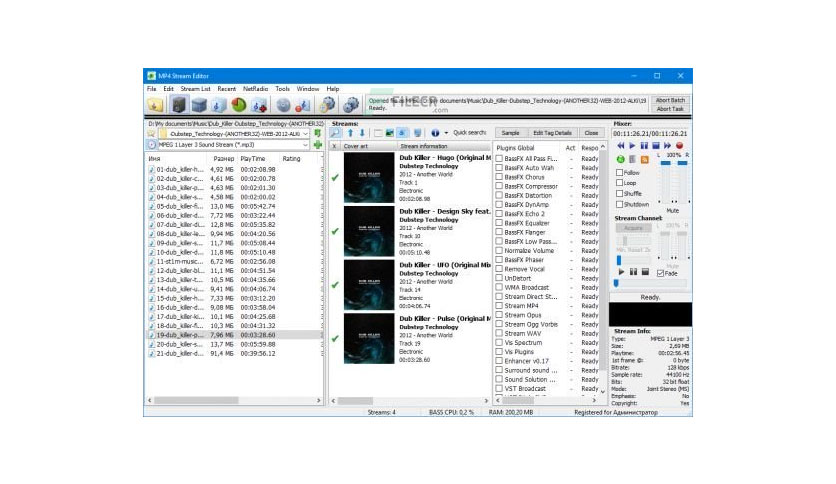Click the green arrow icon beside folder path
Screen dimensions: 836x484
point(318,133)
